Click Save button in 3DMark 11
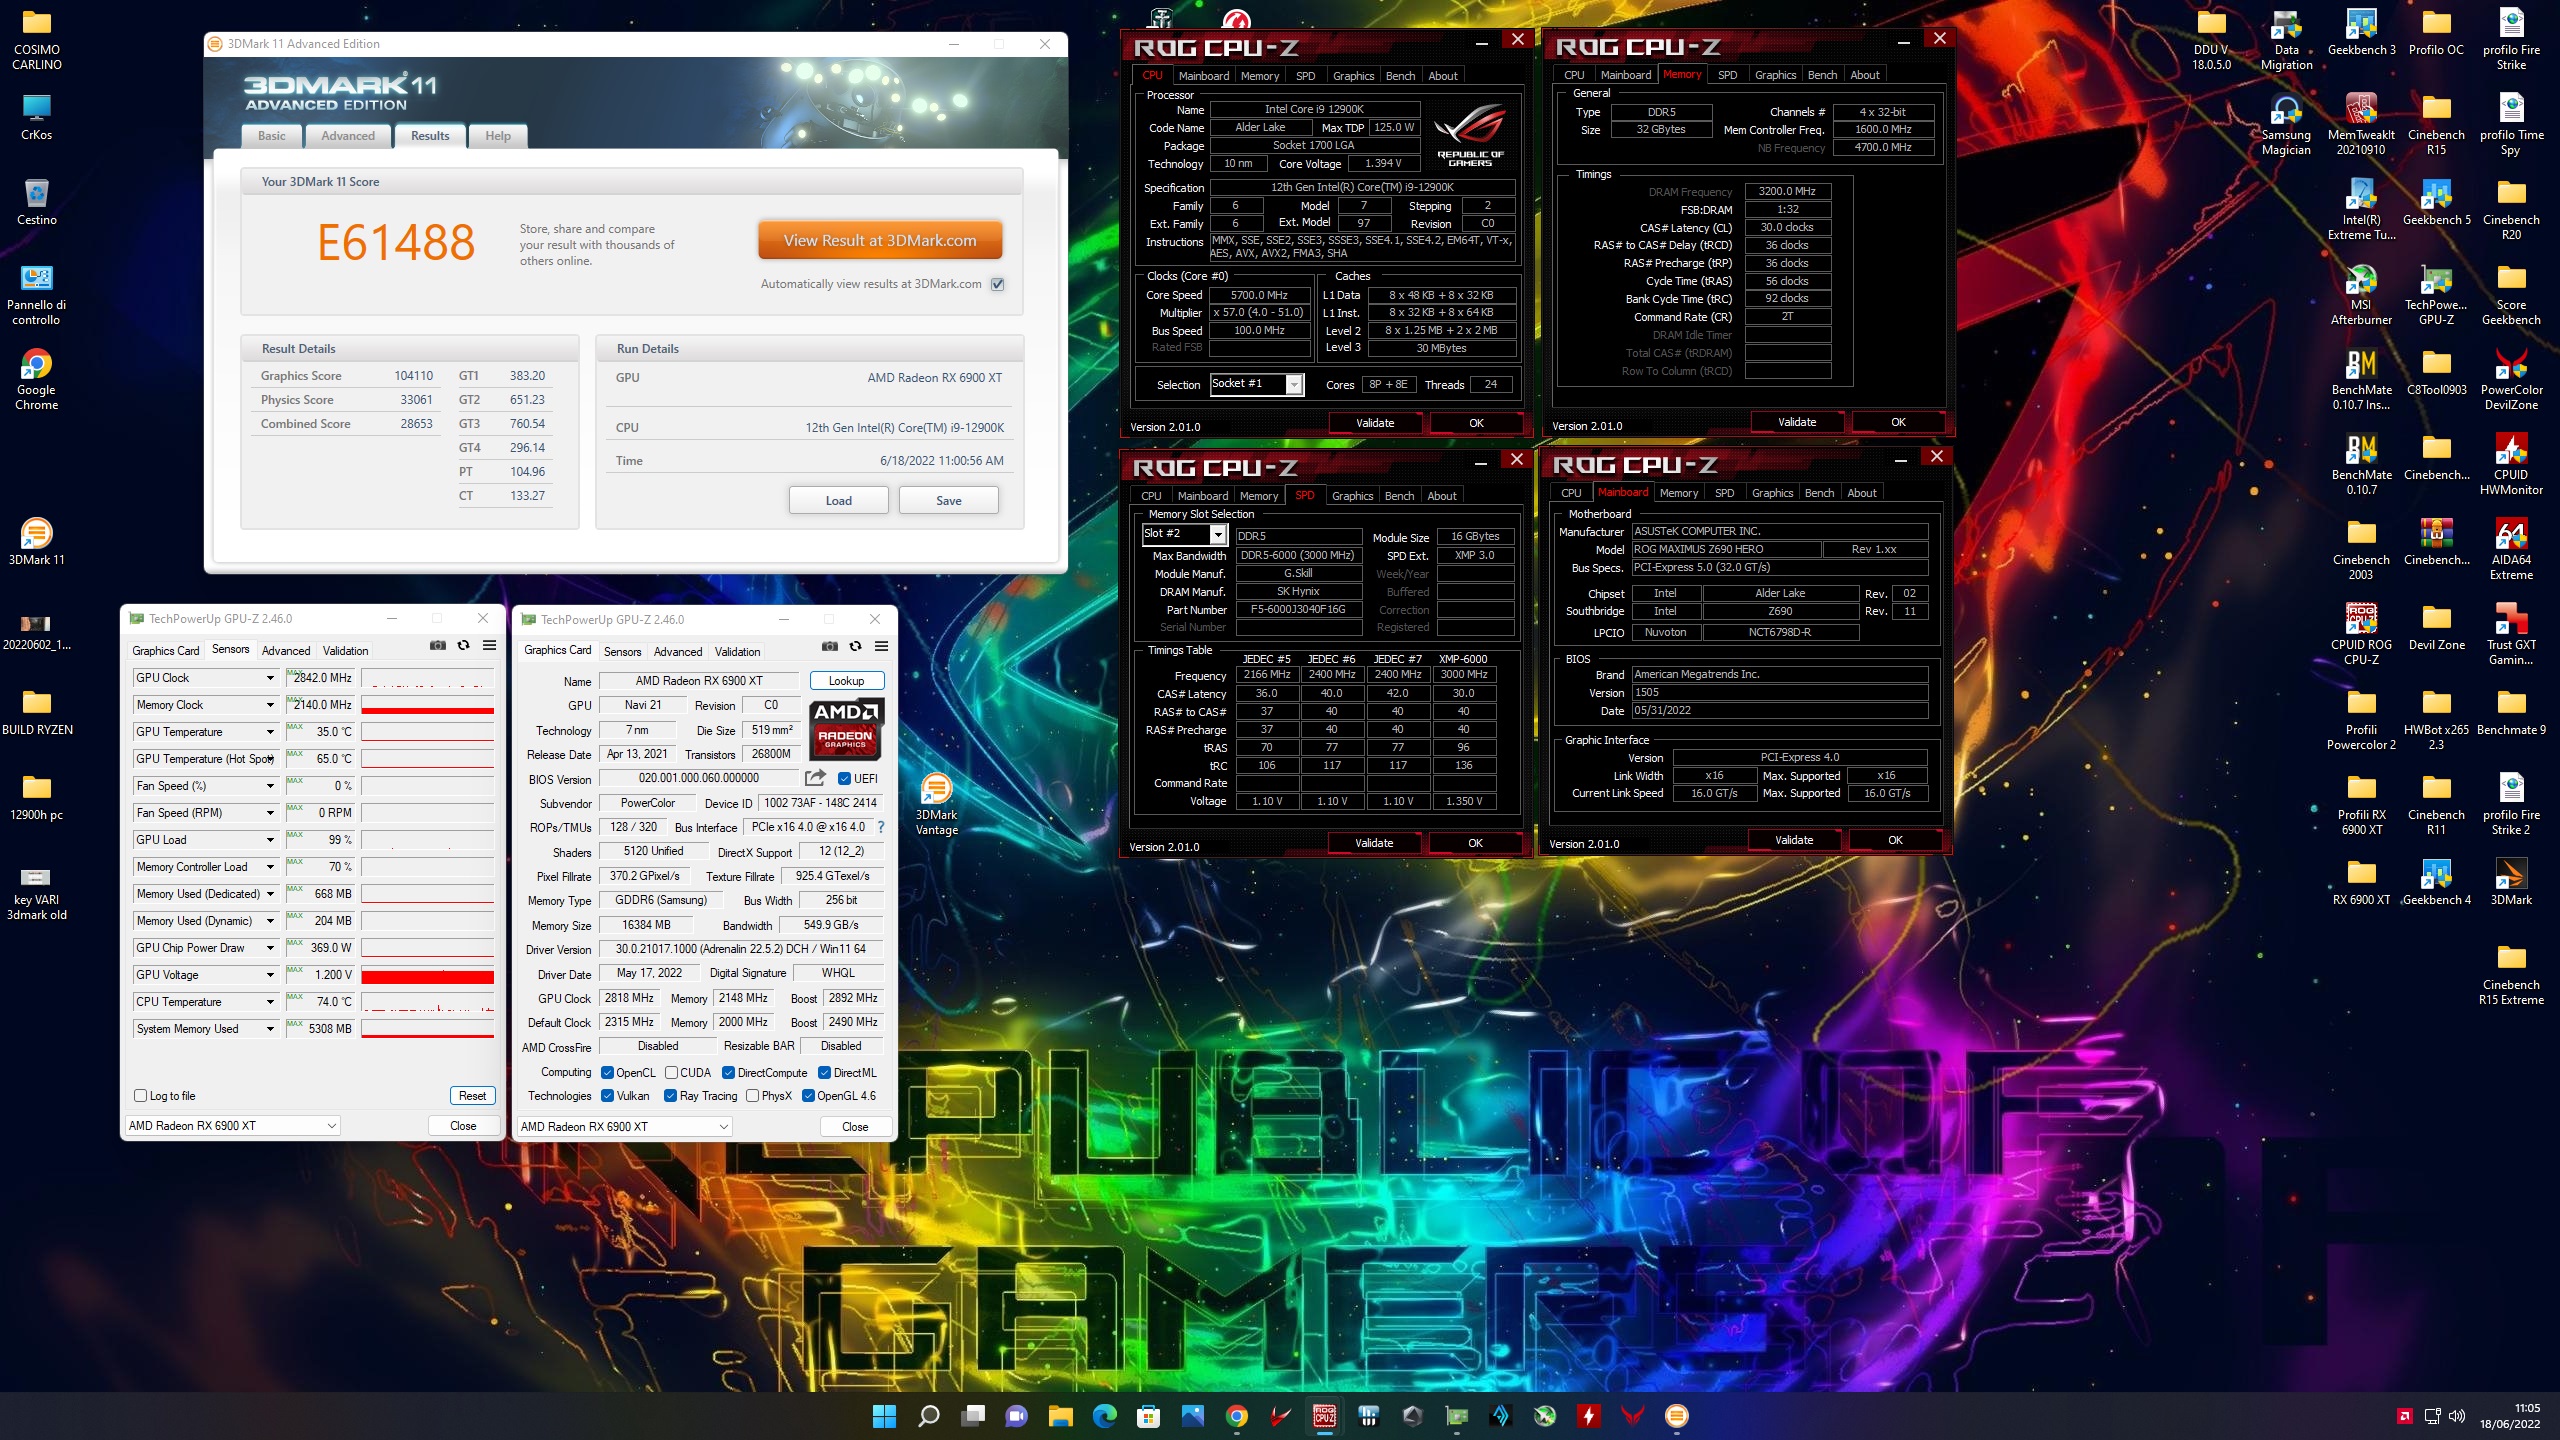Viewport: 2560px width, 1440px height. [948, 501]
